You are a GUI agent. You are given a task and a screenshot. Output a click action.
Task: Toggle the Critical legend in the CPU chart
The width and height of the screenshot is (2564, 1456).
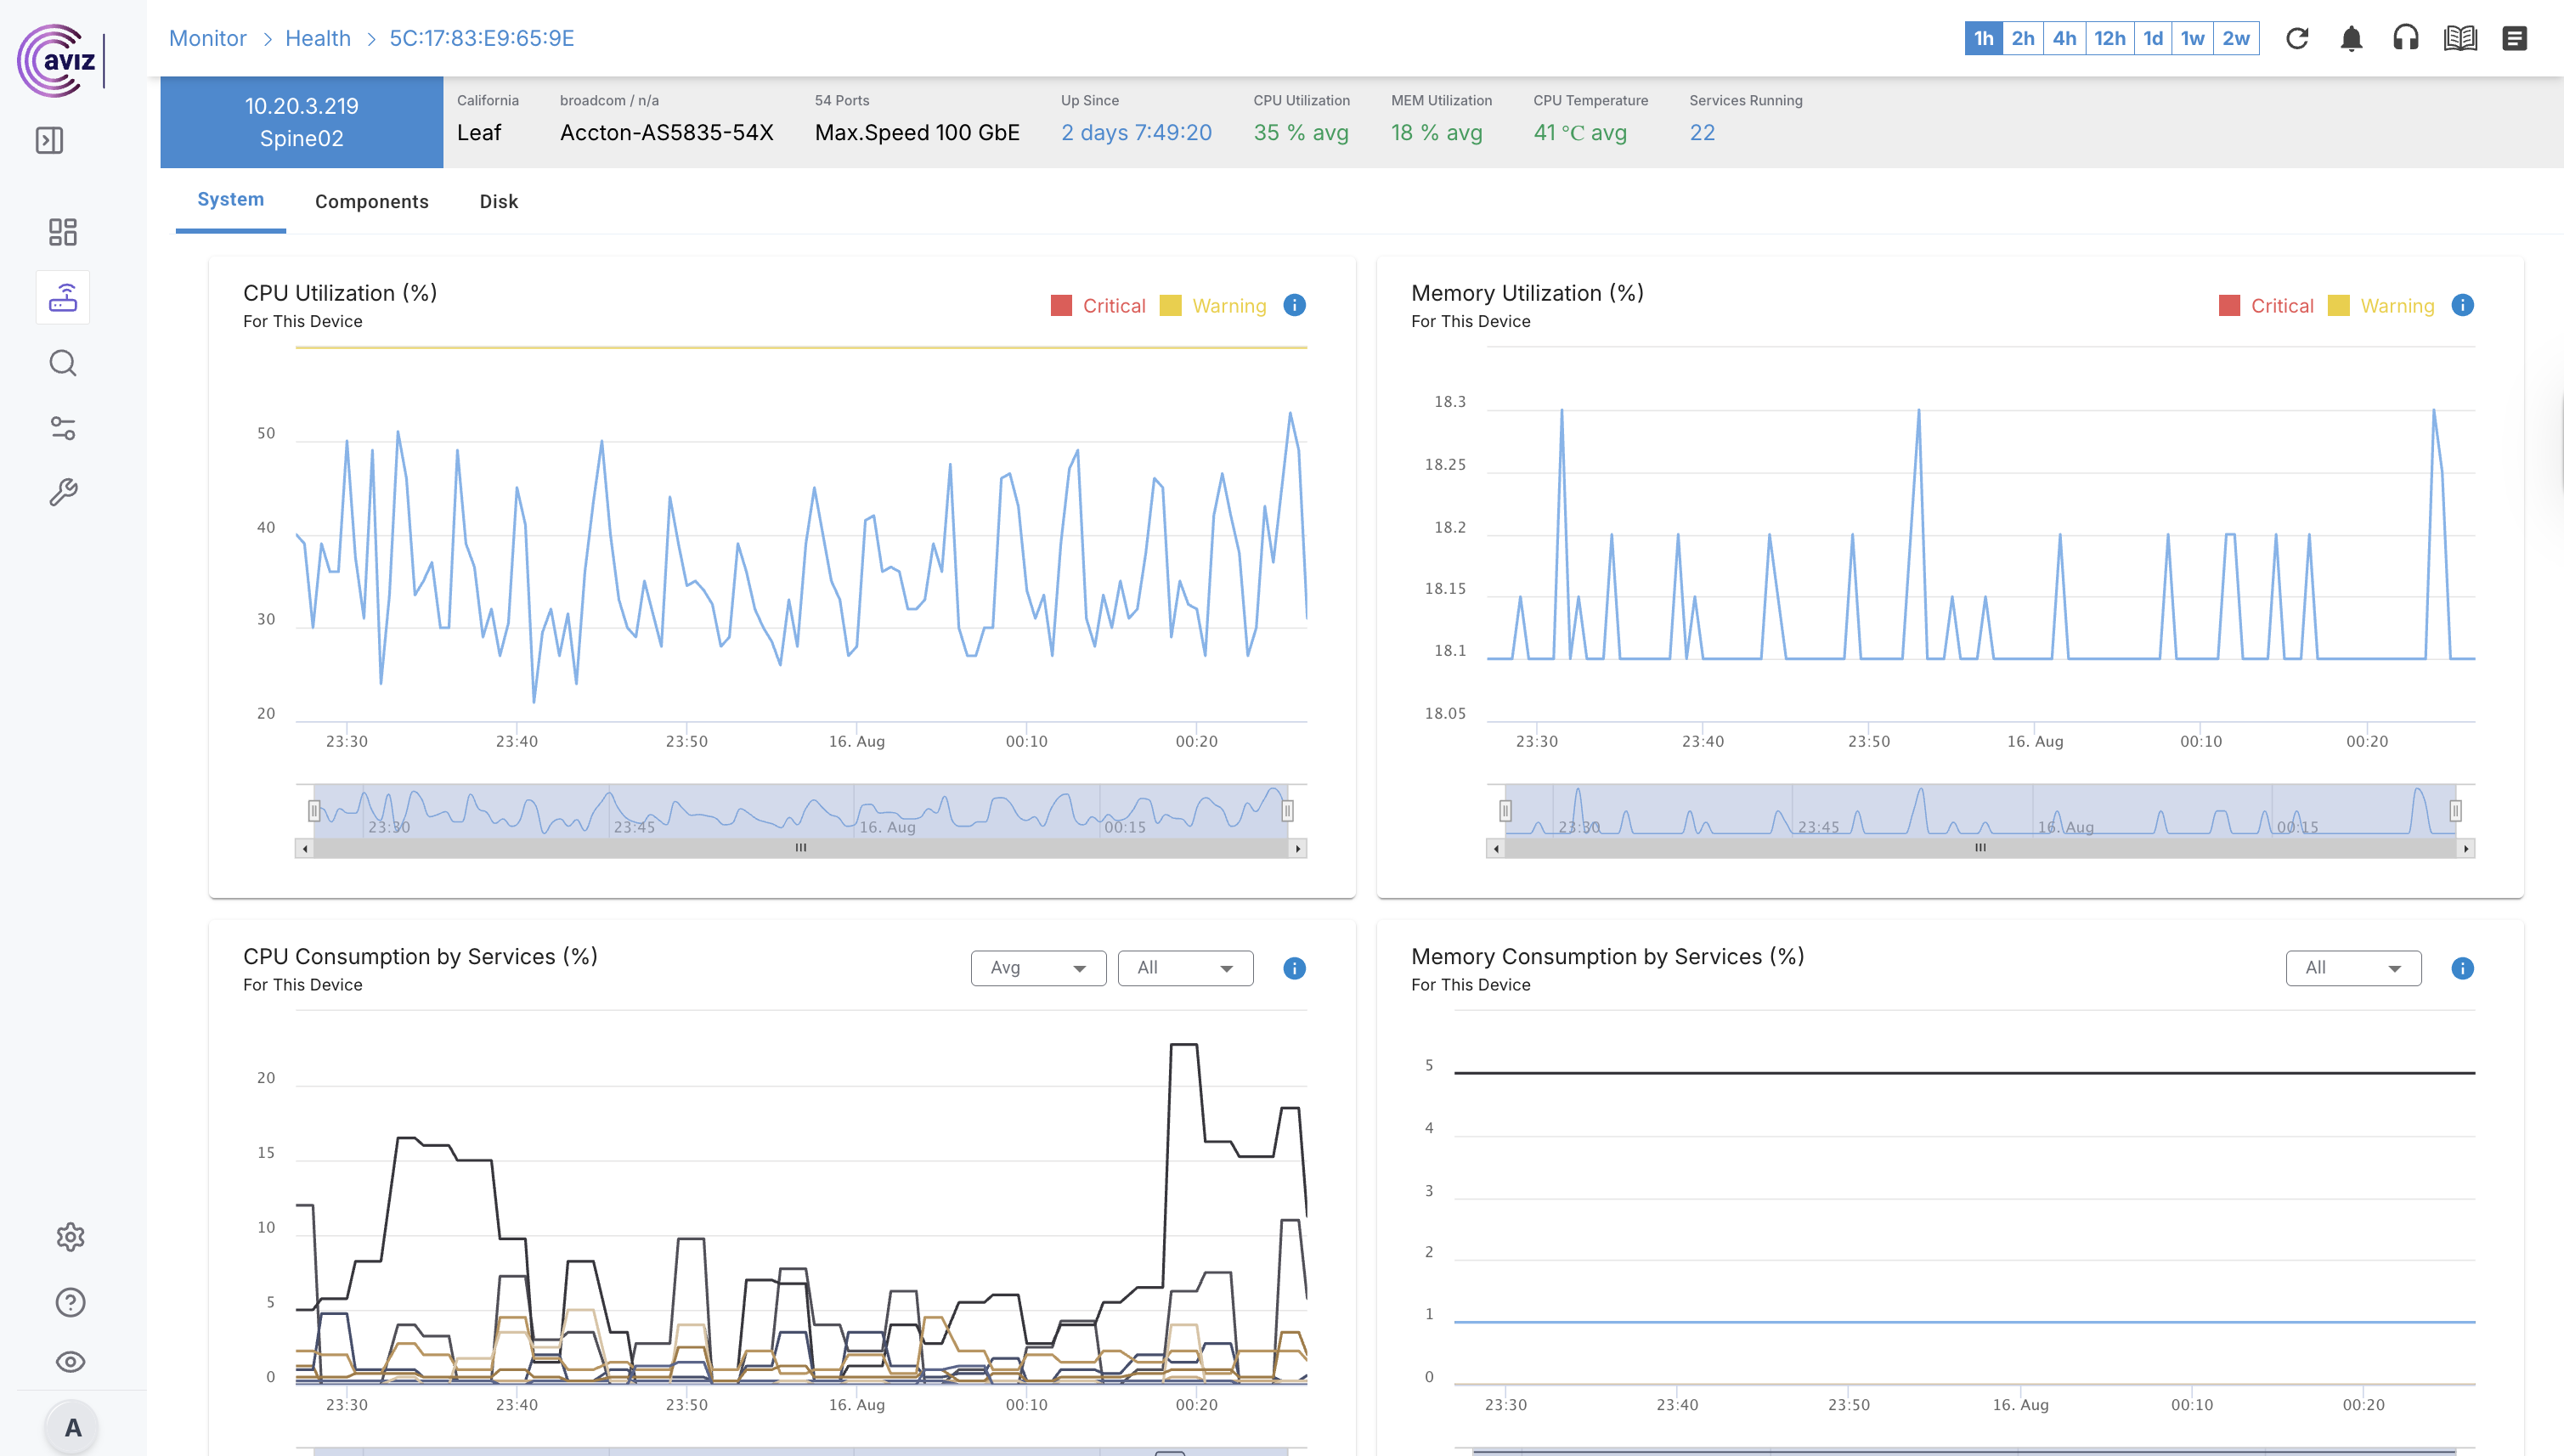click(1099, 306)
